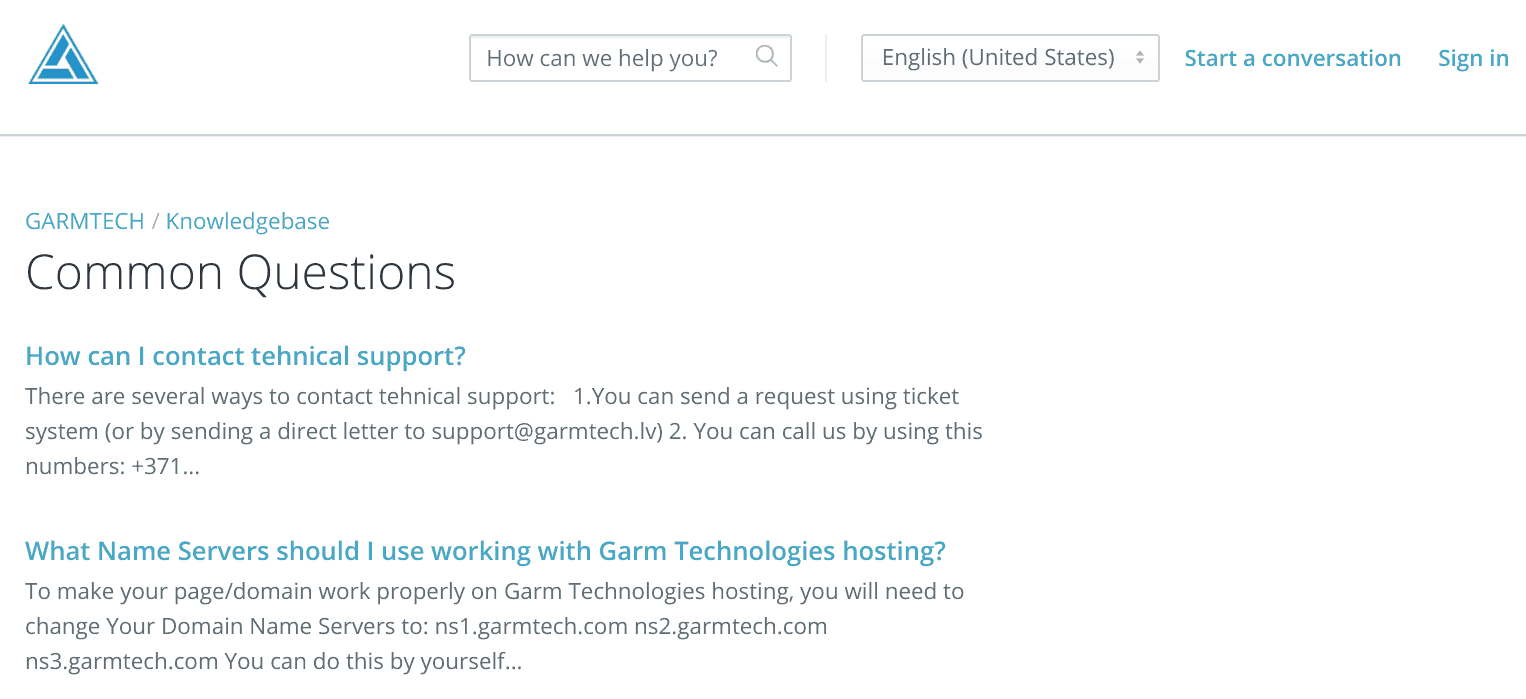Image resolution: width=1526 pixels, height=699 pixels.
Task: Open the Knowledgebase breadcrumb link
Action: (x=248, y=221)
